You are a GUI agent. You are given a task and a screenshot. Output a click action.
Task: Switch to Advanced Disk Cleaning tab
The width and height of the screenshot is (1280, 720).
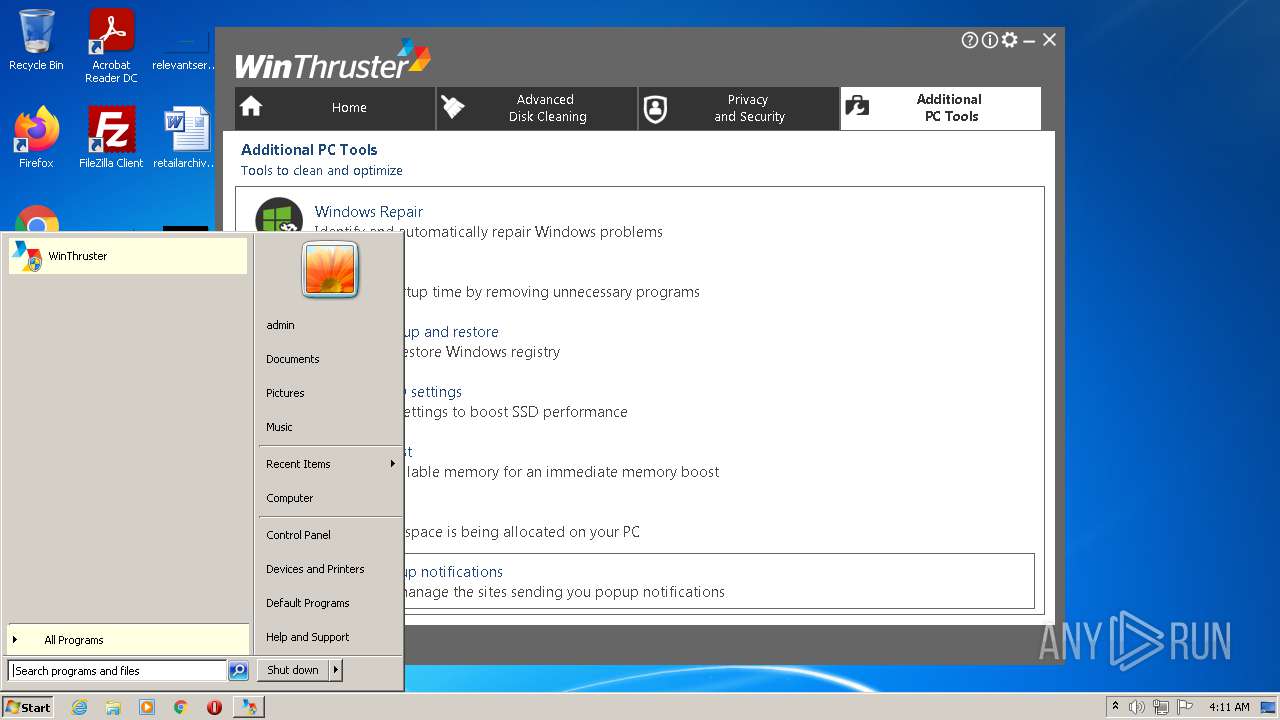point(537,108)
